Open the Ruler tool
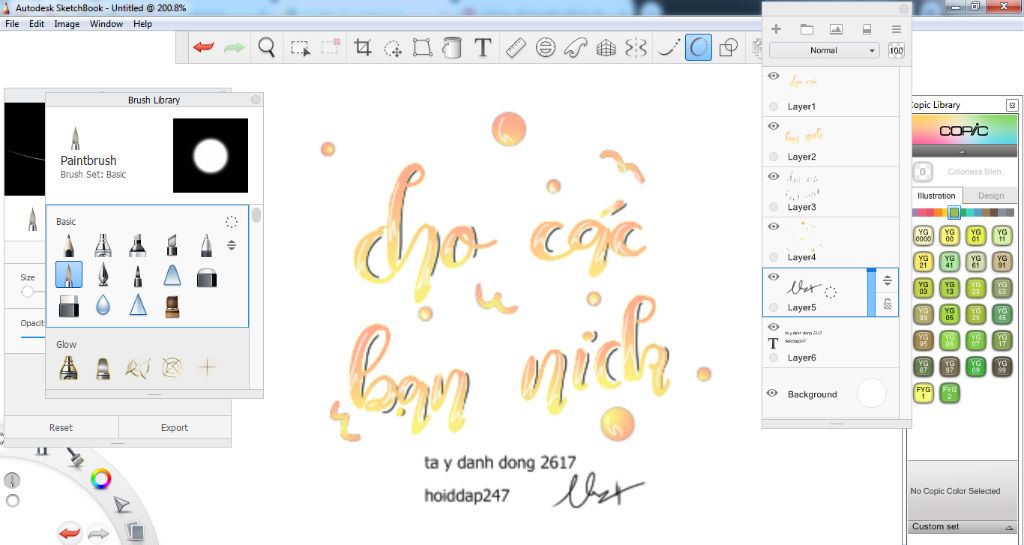Viewport: 1024px width, 545px height. pos(515,47)
